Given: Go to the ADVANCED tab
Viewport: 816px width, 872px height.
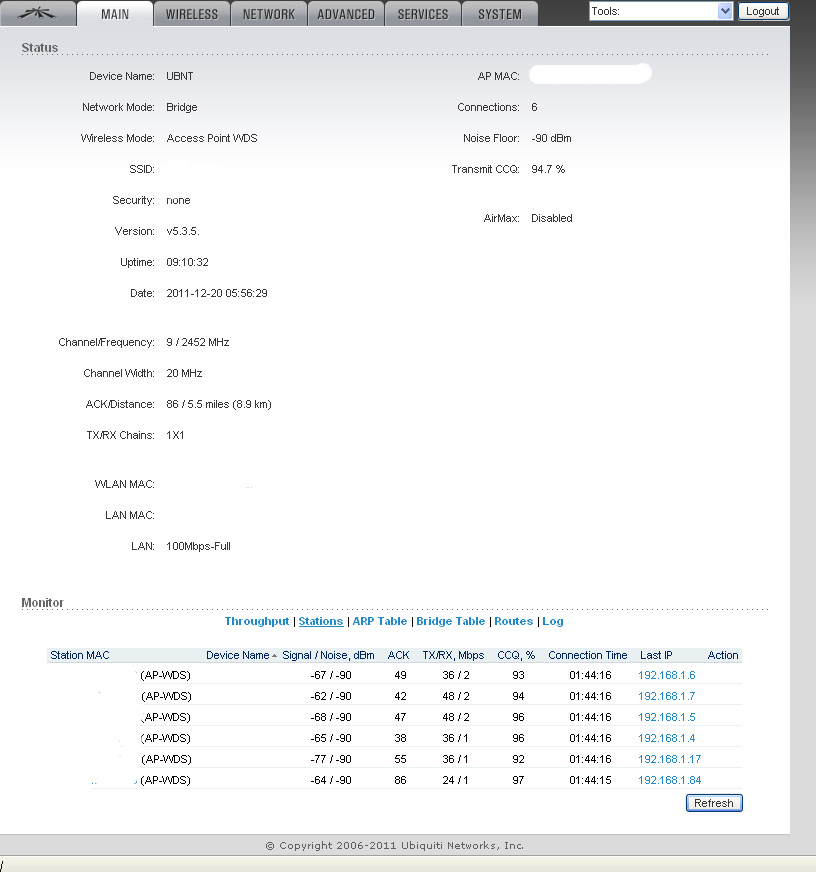Looking at the screenshot, I should click(x=346, y=14).
